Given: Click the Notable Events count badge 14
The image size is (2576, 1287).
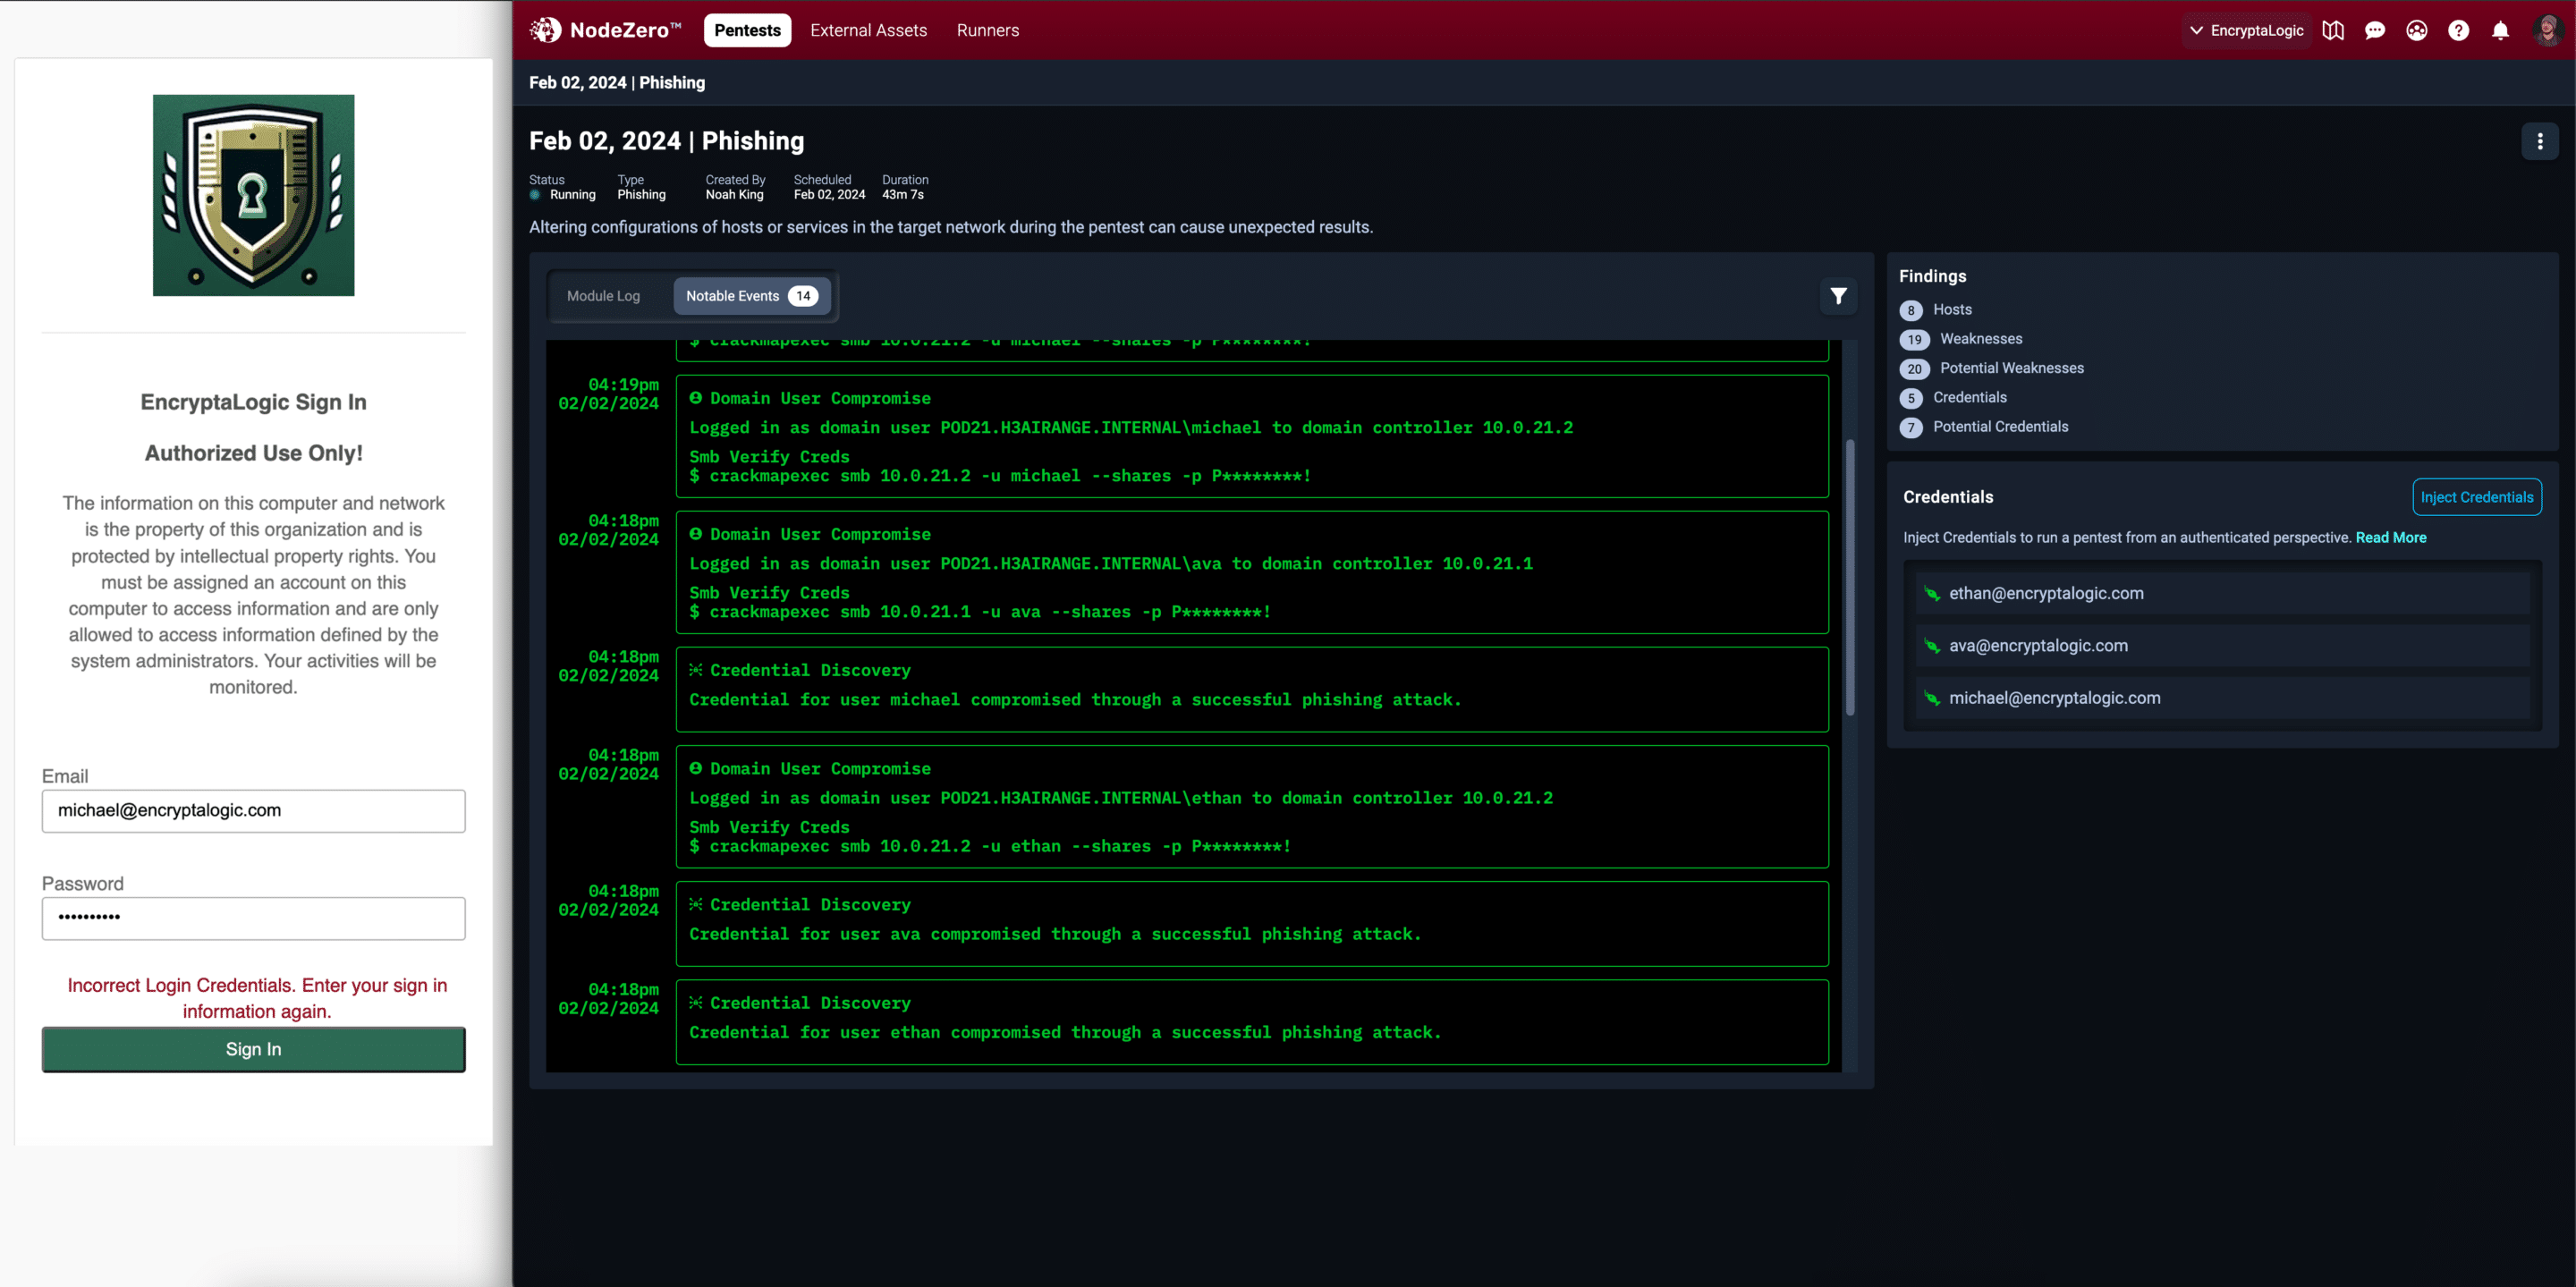Looking at the screenshot, I should 803,296.
